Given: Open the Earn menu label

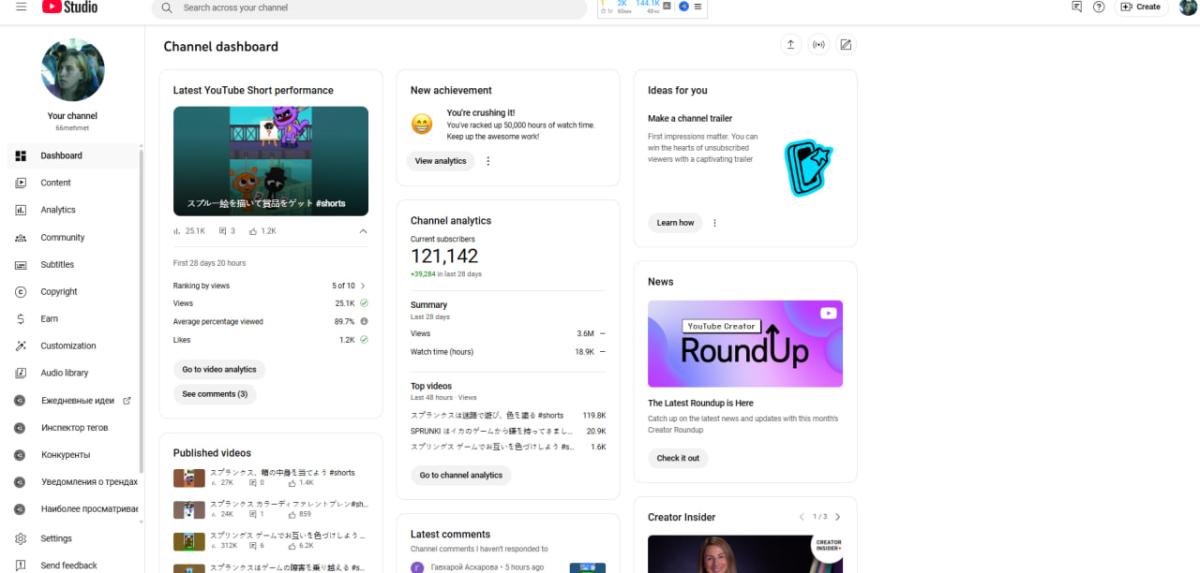Looking at the screenshot, I should click(x=49, y=319).
